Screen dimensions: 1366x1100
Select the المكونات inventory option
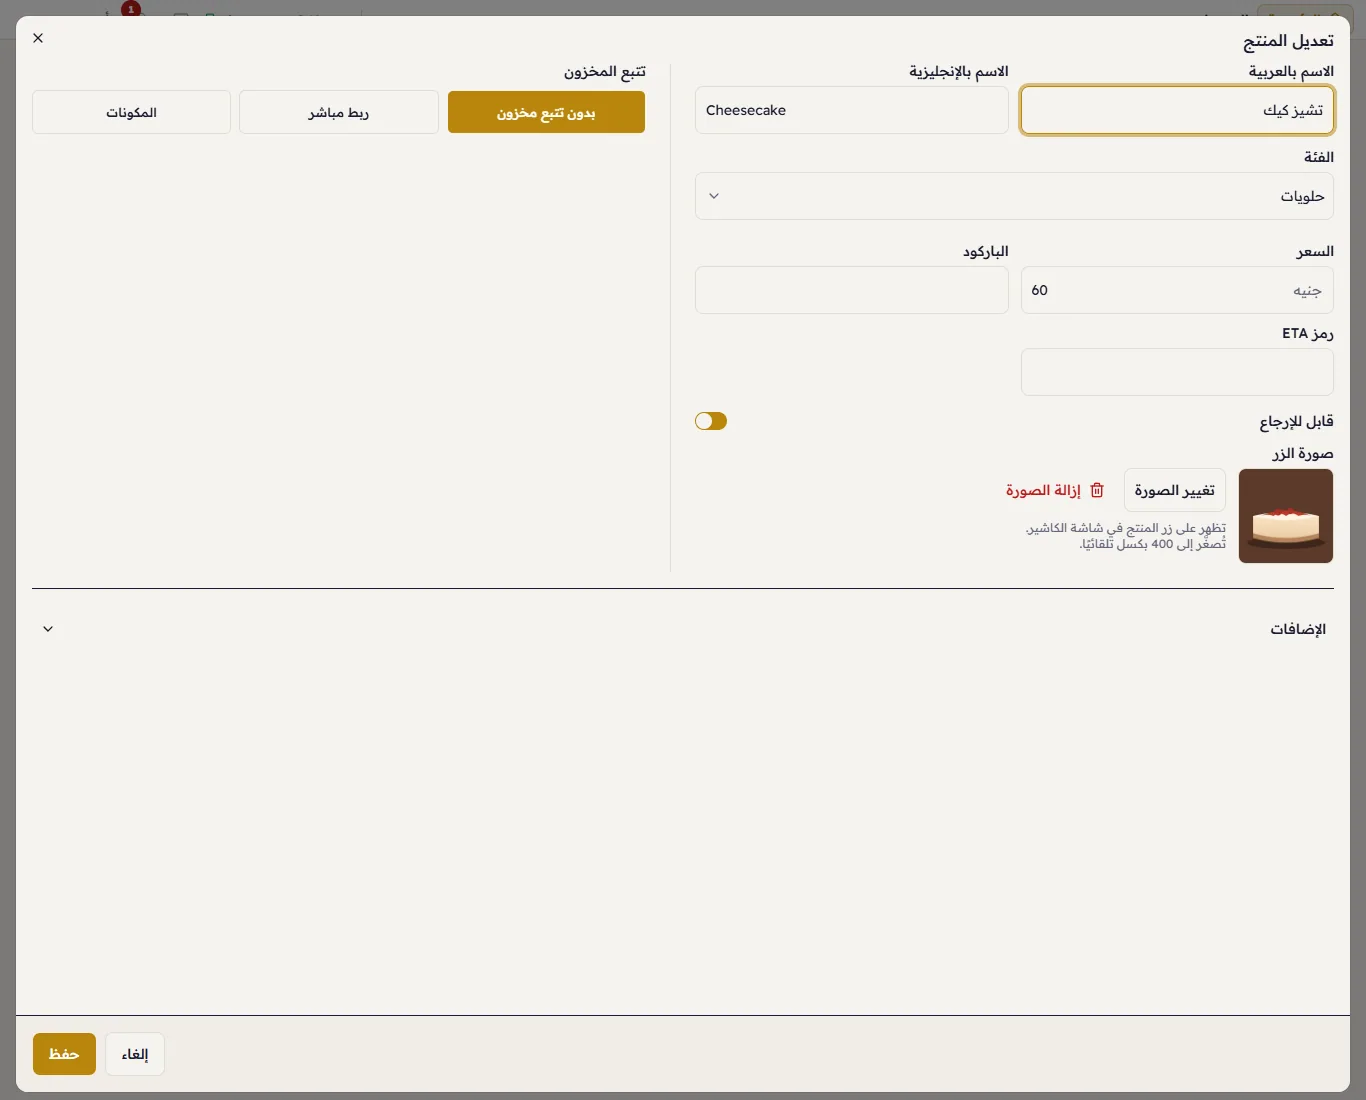coord(132,113)
